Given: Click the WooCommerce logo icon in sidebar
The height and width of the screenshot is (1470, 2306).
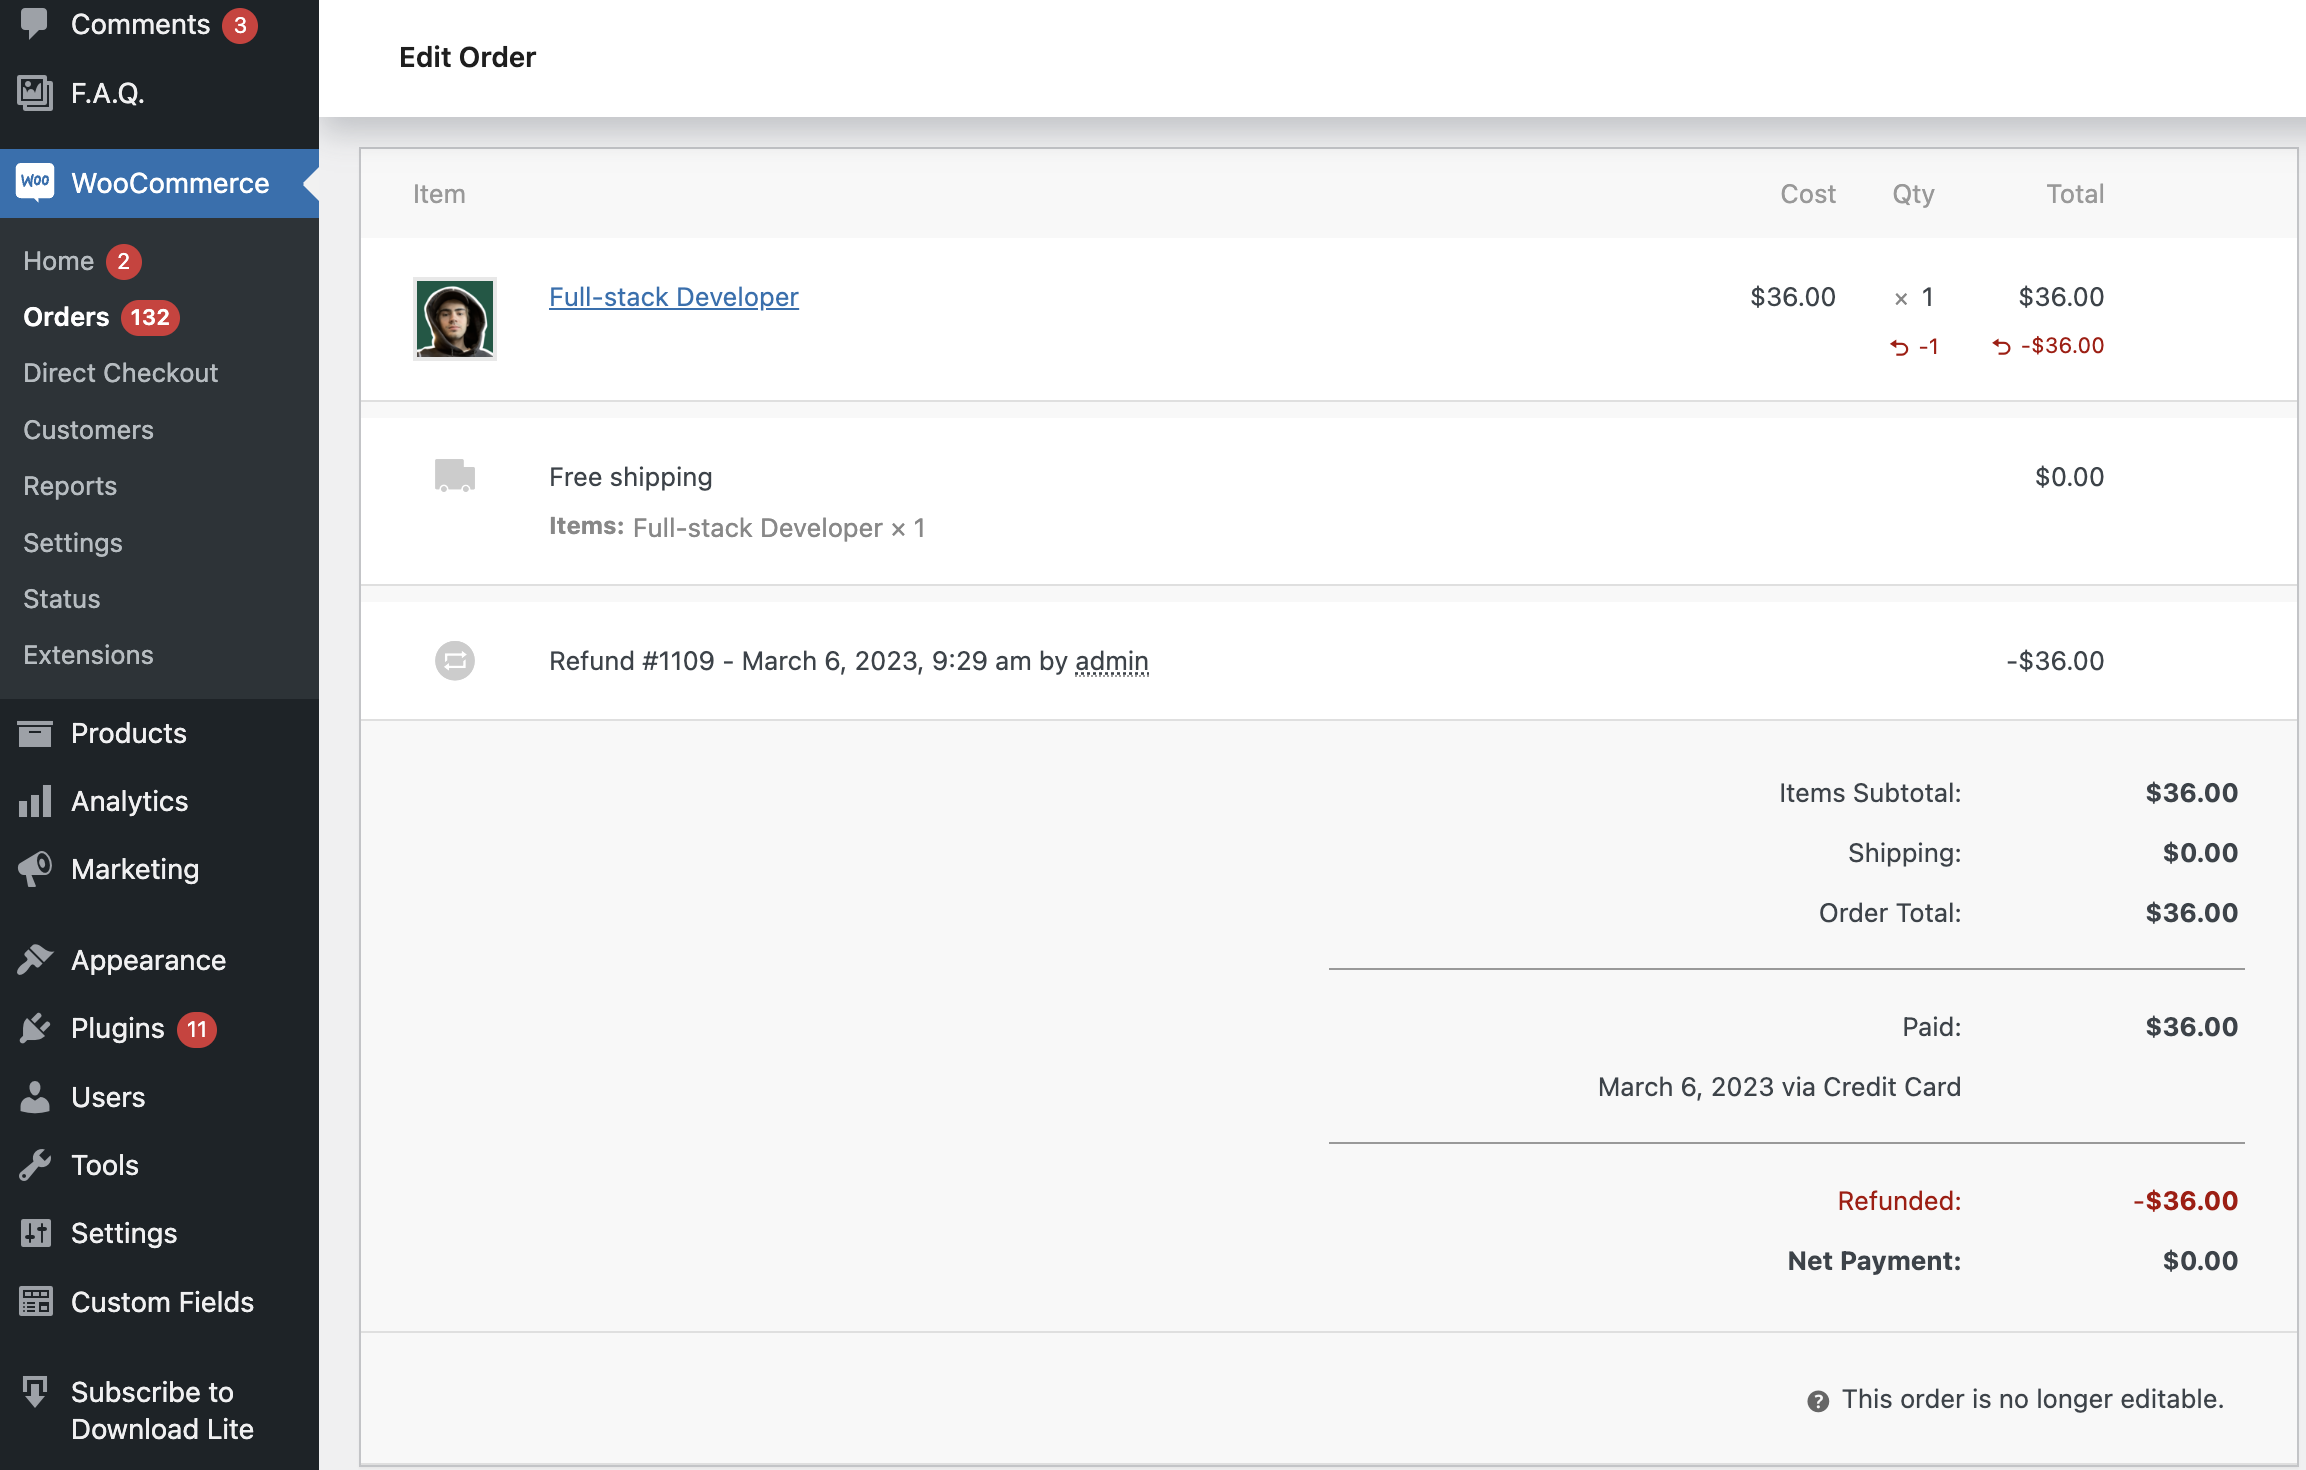Looking at the screenshot, I should [36, 183].
